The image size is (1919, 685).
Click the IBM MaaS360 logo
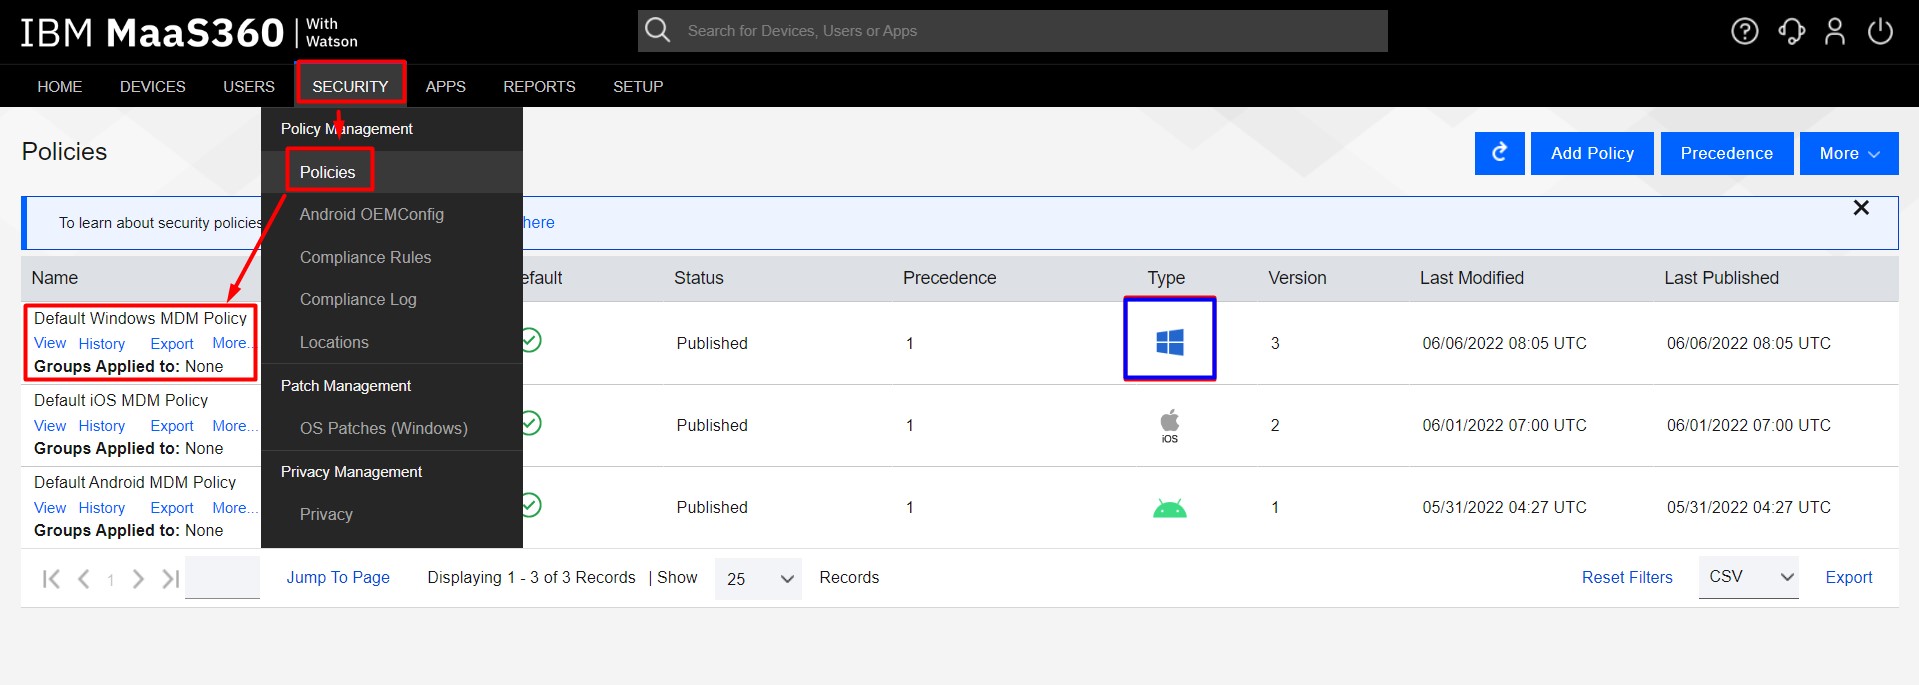coord(189,33)
